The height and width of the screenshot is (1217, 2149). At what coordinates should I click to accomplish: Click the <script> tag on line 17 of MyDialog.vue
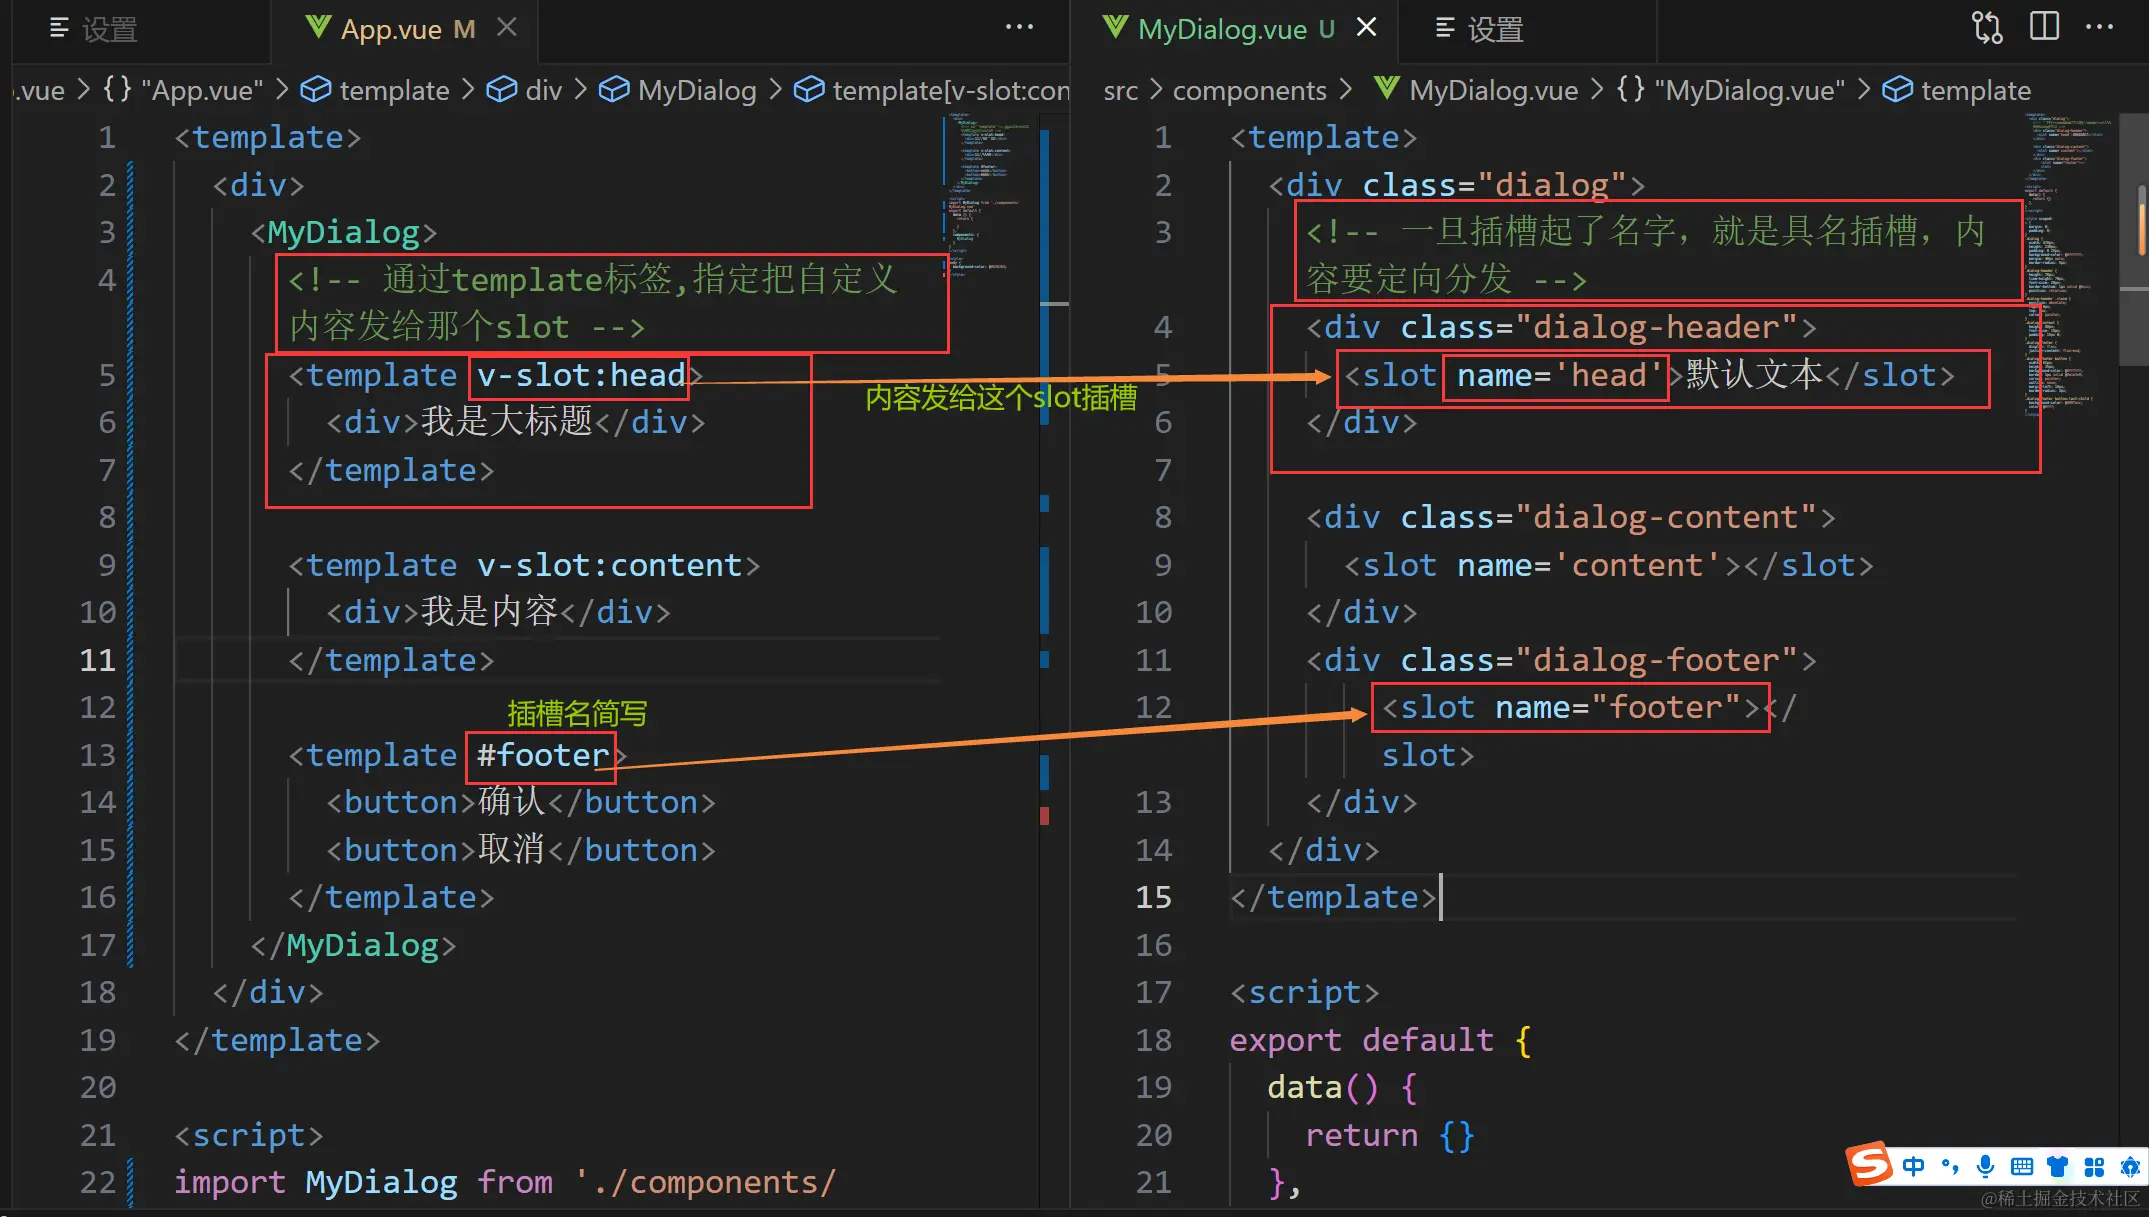pos(1304,992)
